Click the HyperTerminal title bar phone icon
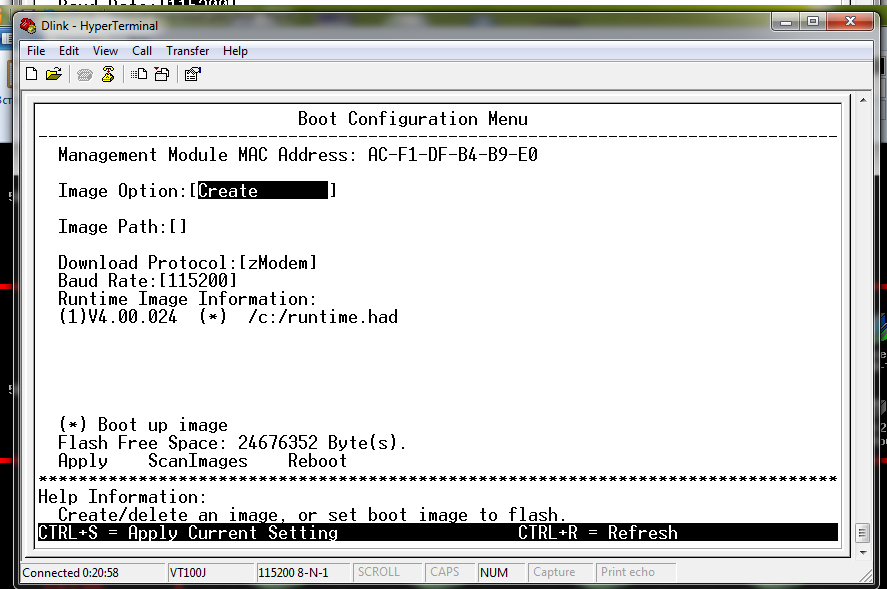The width and height of the screenshot is (887, 589). pyautogui.click(x=28, y=25)
